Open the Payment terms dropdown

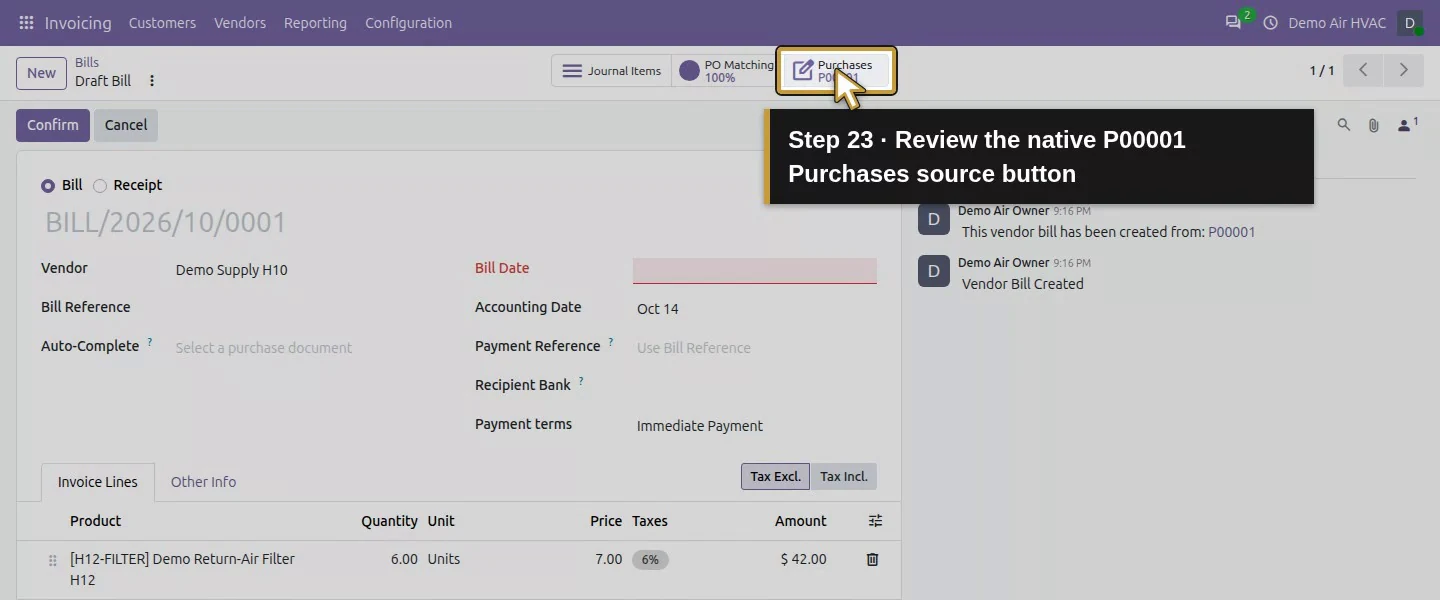755,426
